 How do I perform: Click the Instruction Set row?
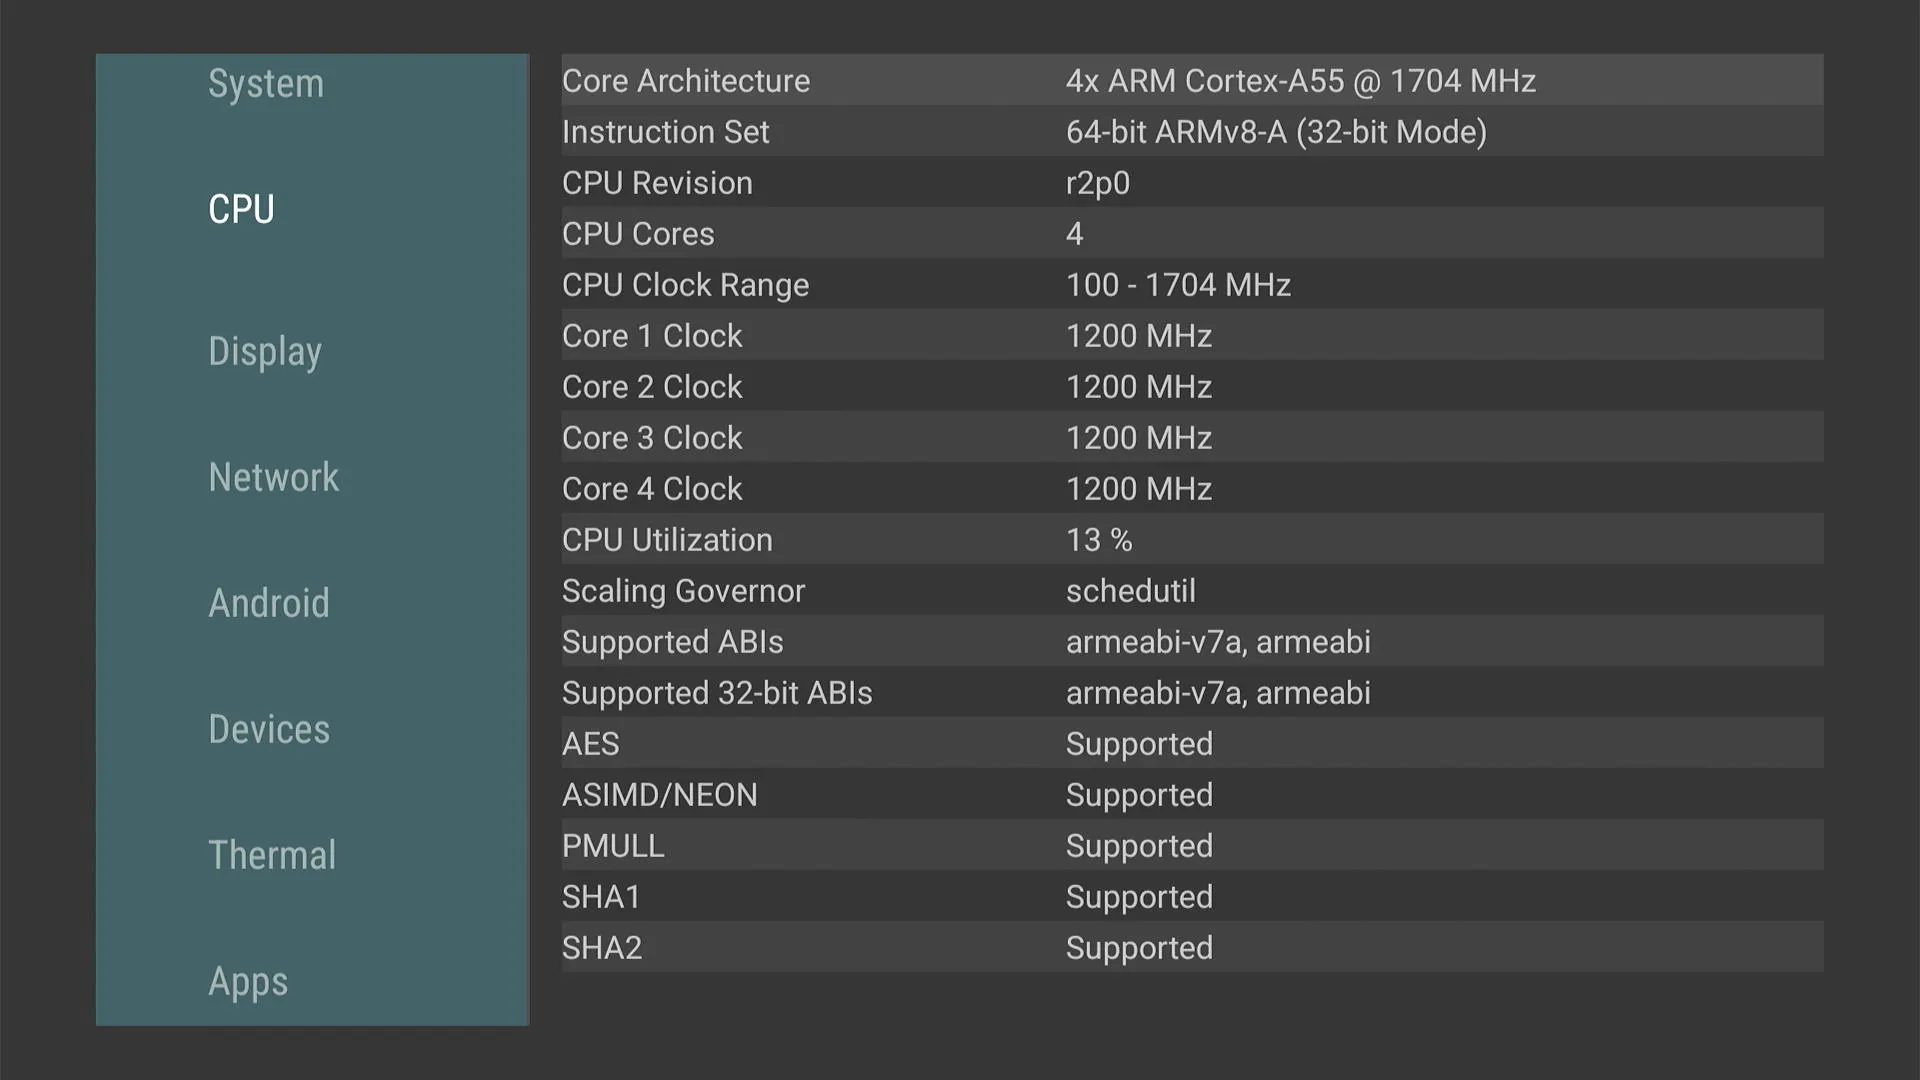pos(1190,132)
